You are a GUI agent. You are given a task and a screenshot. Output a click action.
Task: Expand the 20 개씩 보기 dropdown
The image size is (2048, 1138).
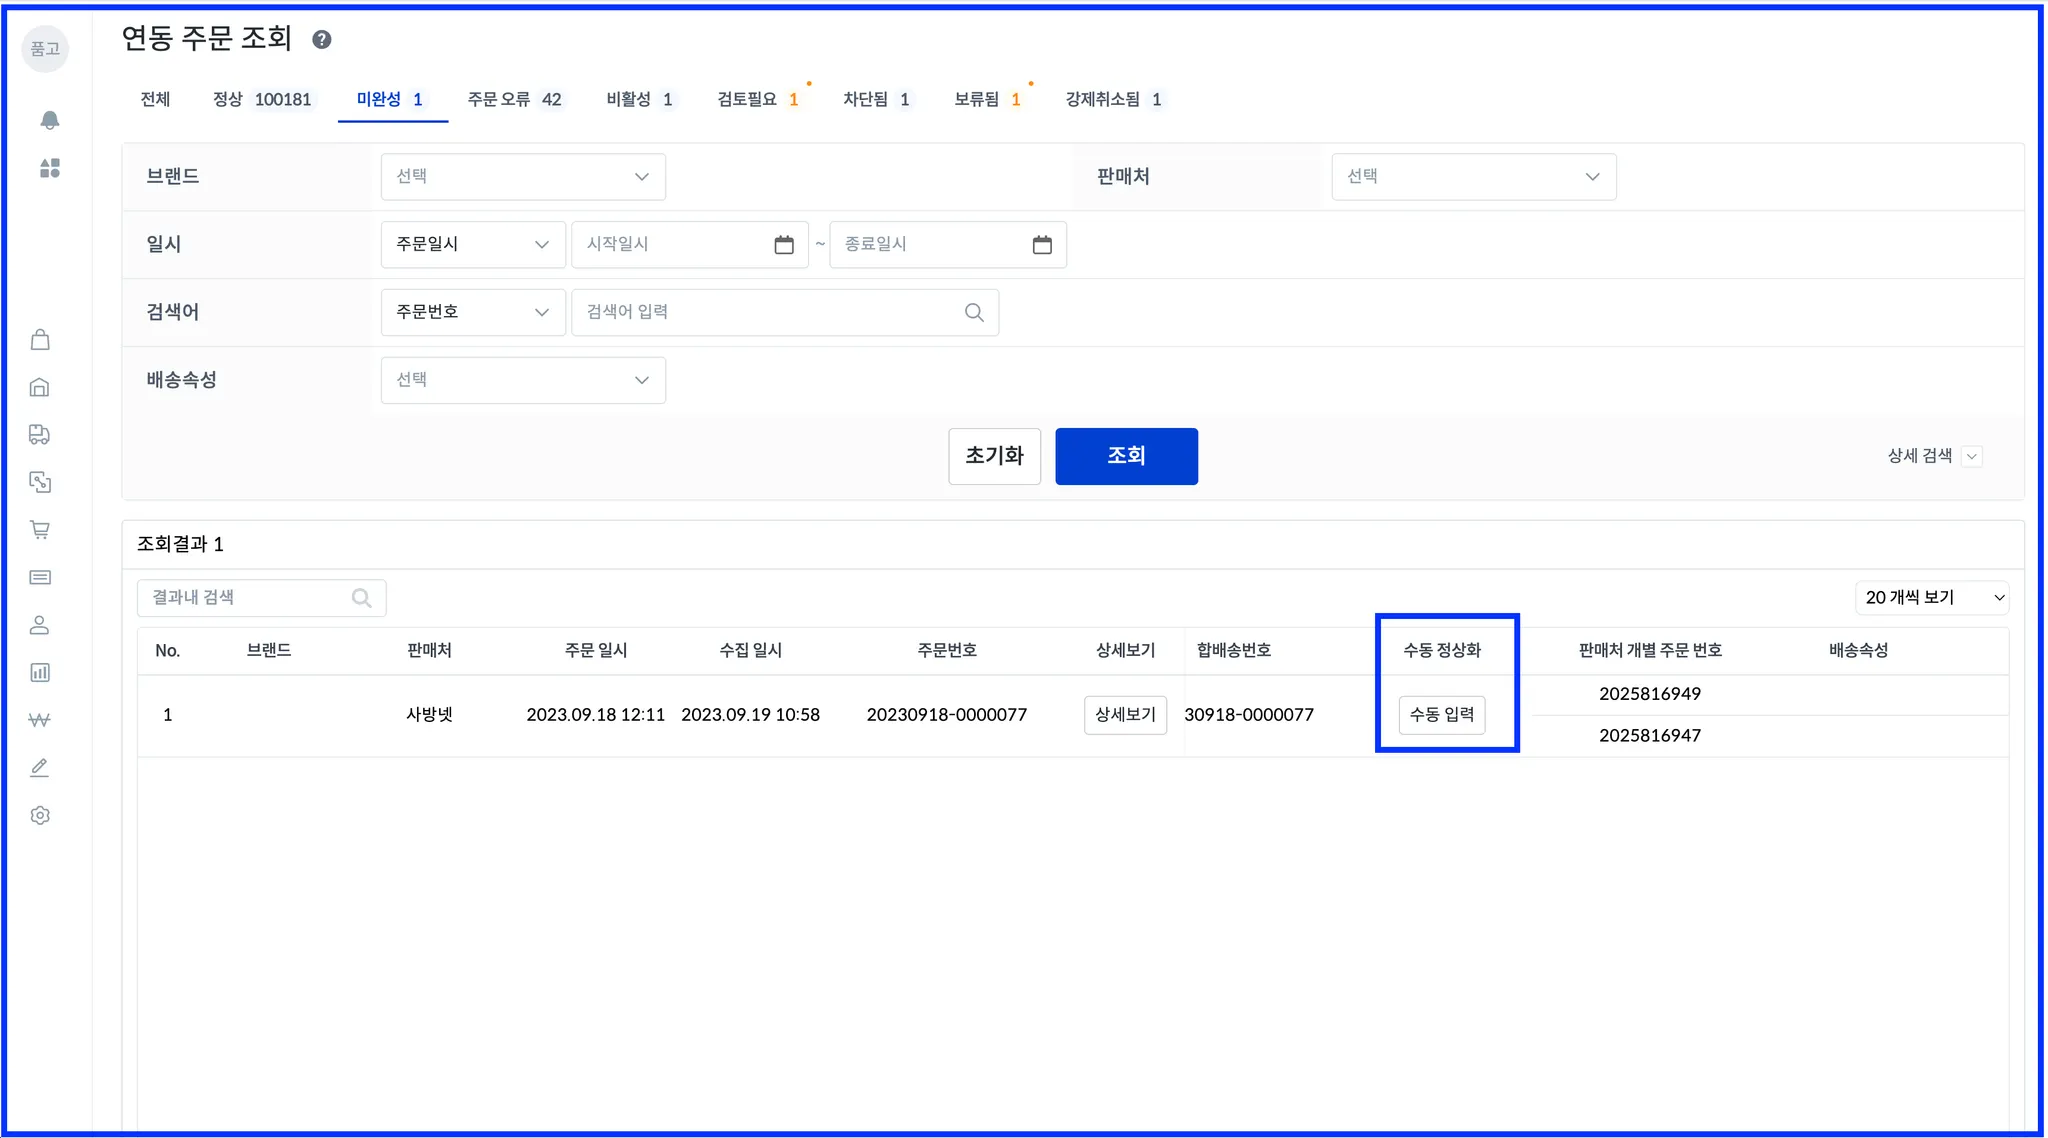pyautogui.click(x=1932, y=597)
